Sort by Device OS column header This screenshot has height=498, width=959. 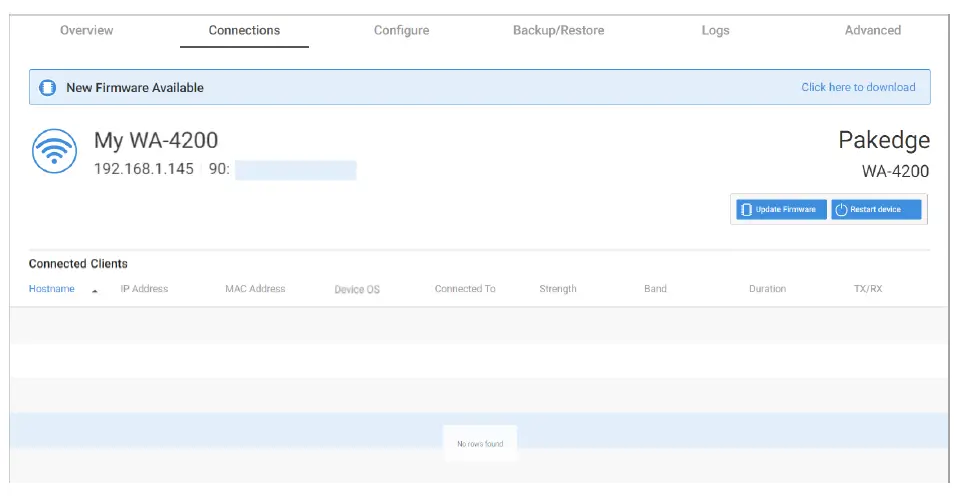(357, 289)
